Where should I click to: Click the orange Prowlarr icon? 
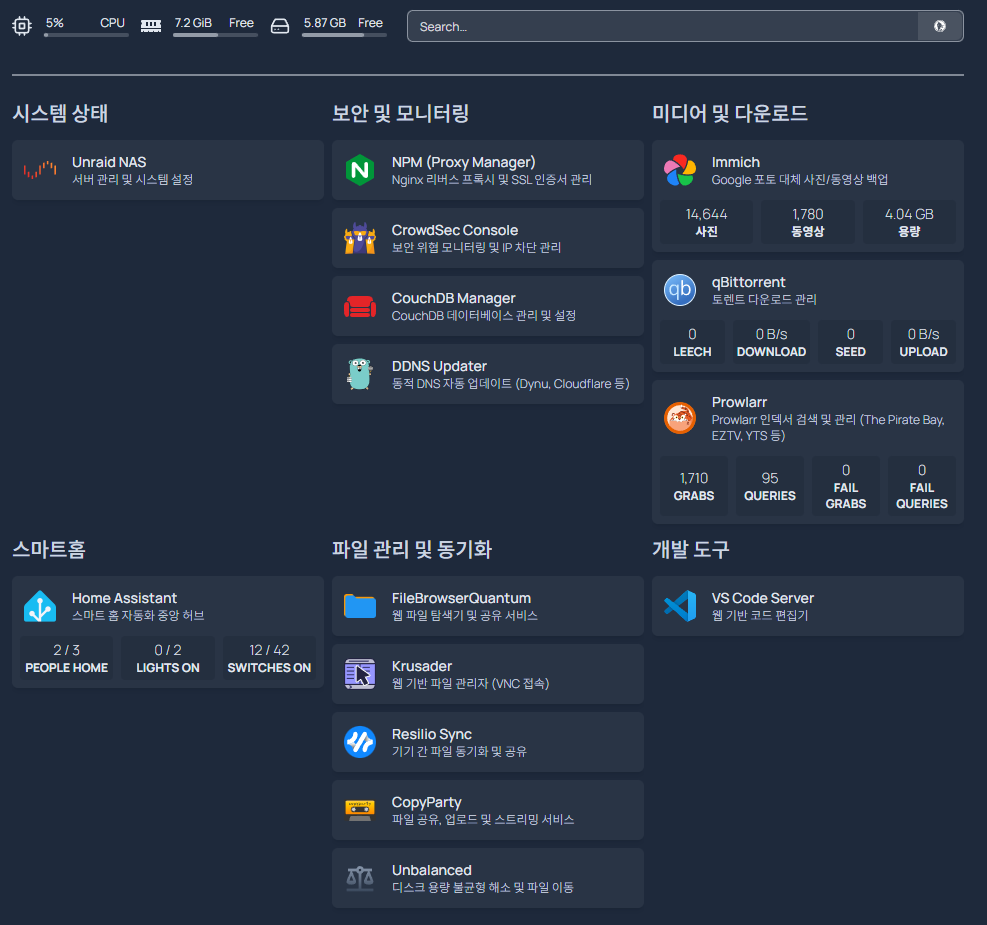pos(680,418)
